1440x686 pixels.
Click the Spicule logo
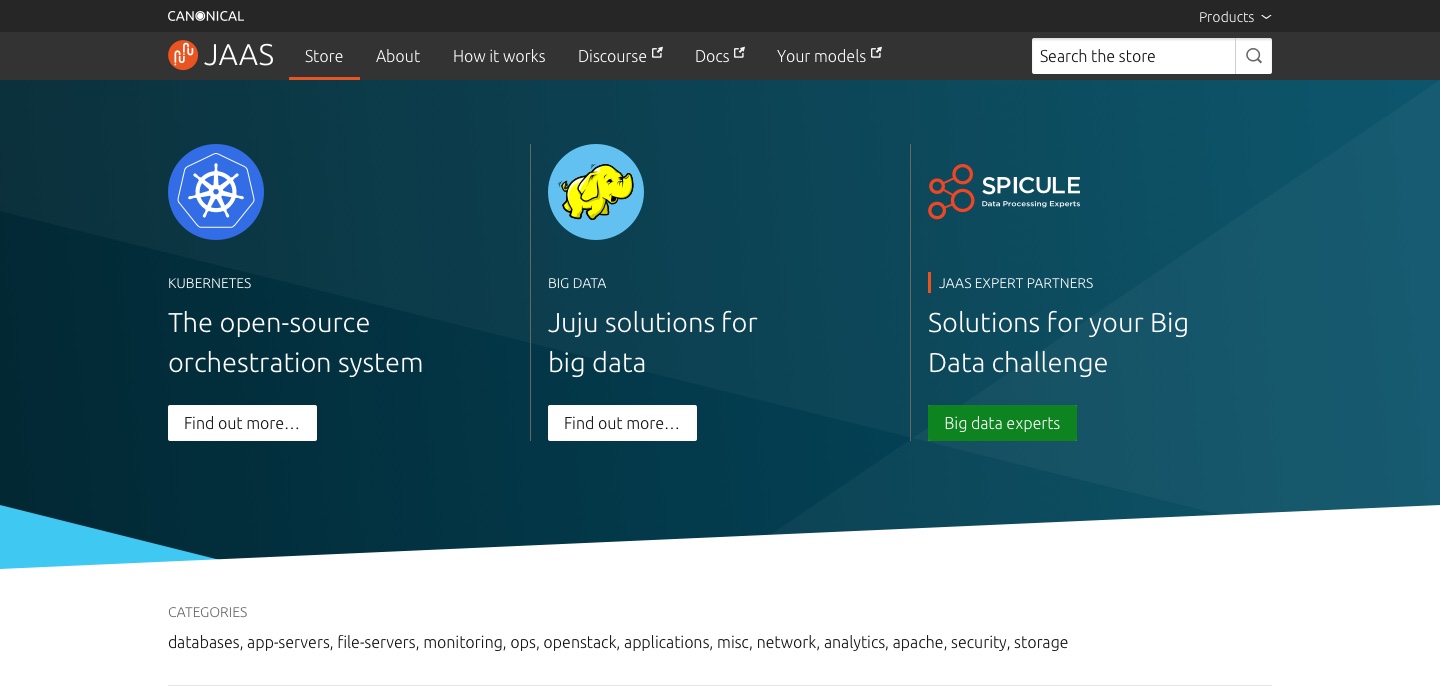coord(1004,191)
